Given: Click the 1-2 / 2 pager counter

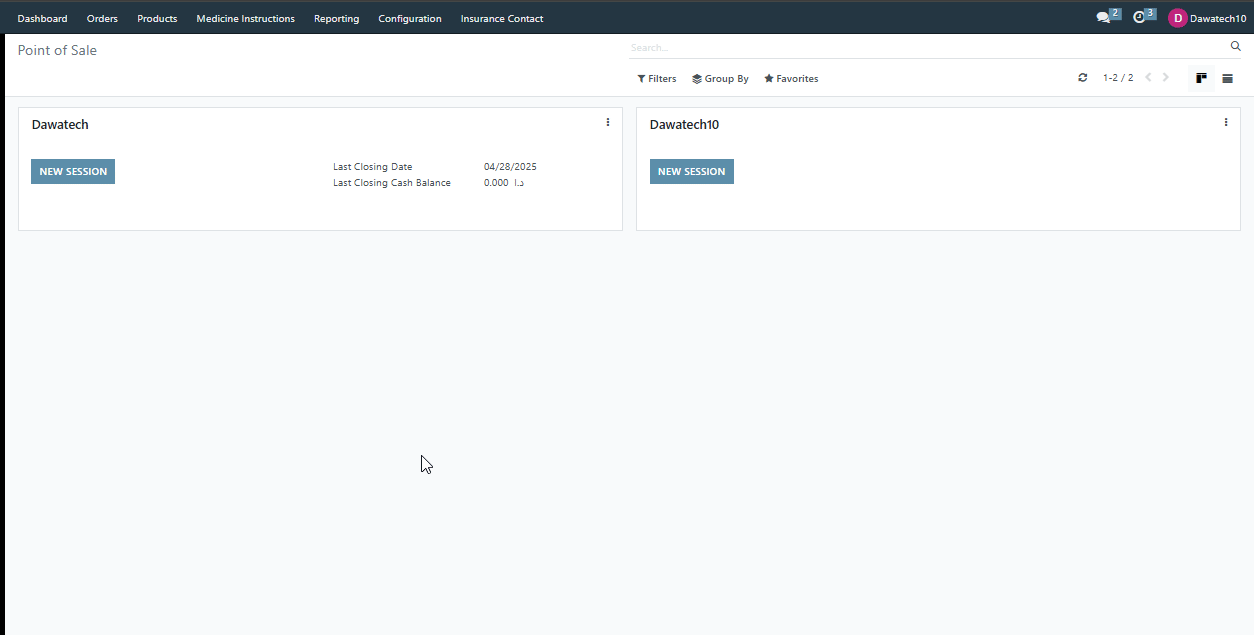Looking at the screenshot, I should pos(1118,78).
